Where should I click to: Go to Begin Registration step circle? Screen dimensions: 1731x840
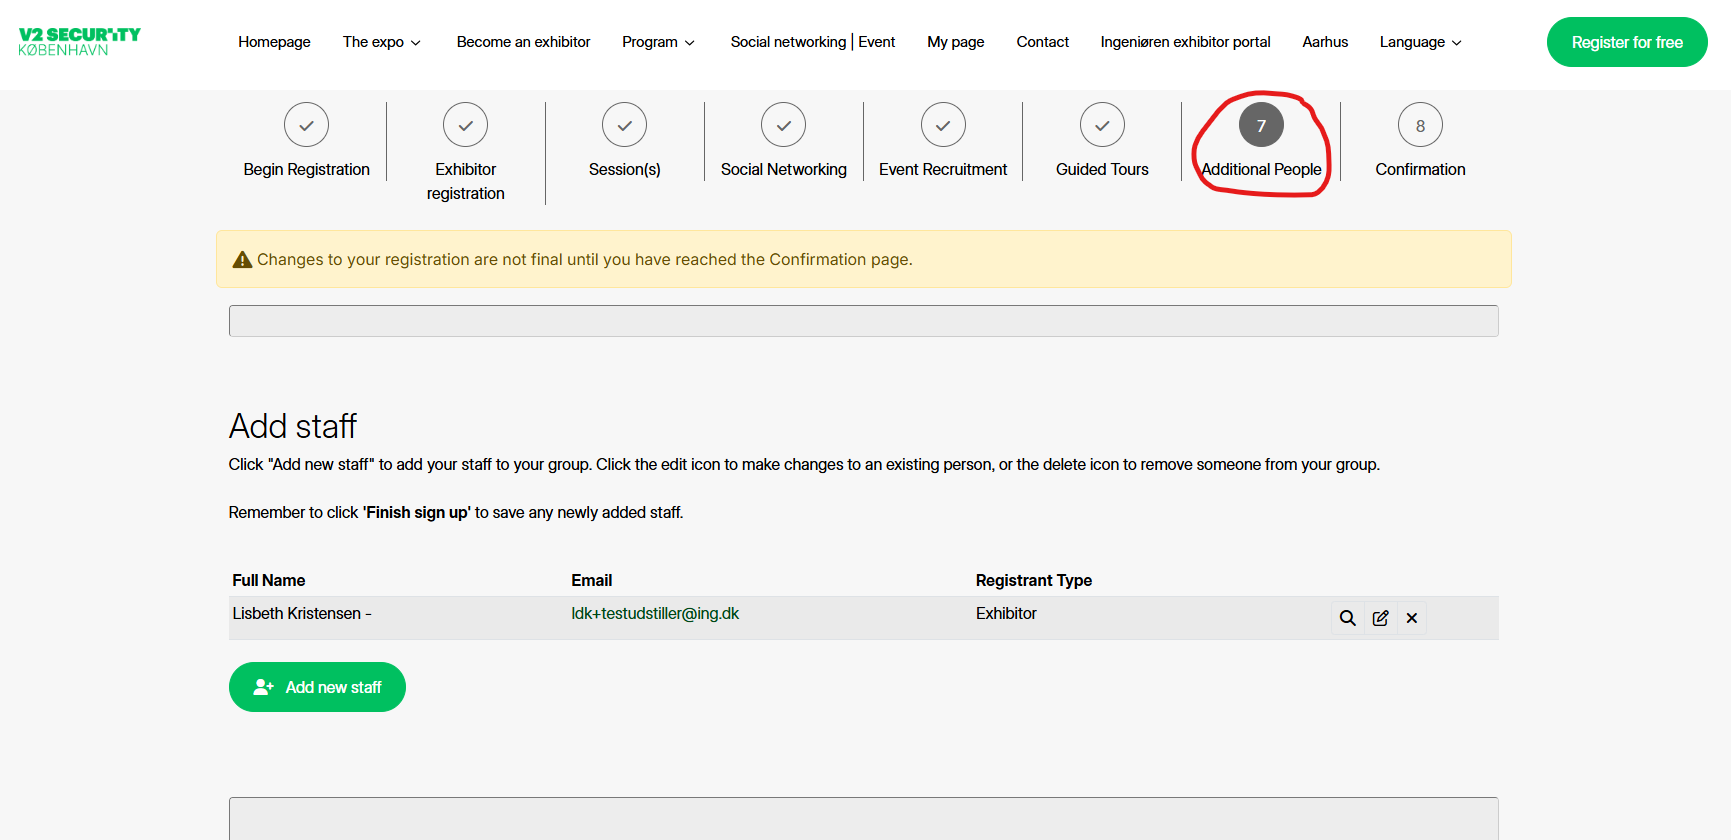(x=306, y=125)
